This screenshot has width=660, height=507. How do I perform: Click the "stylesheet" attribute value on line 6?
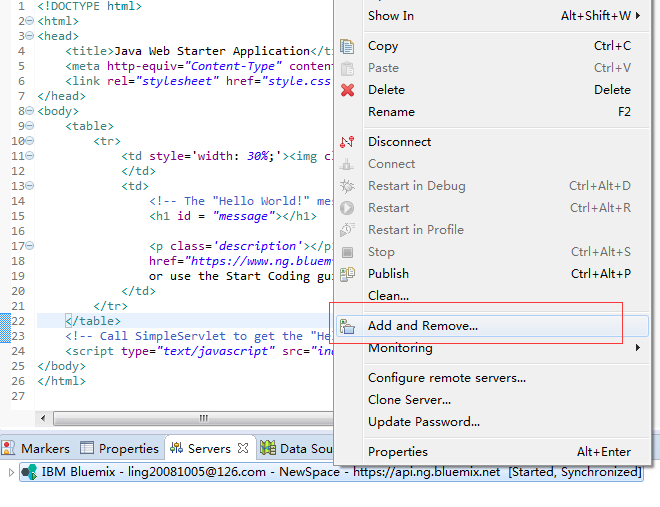177,81
